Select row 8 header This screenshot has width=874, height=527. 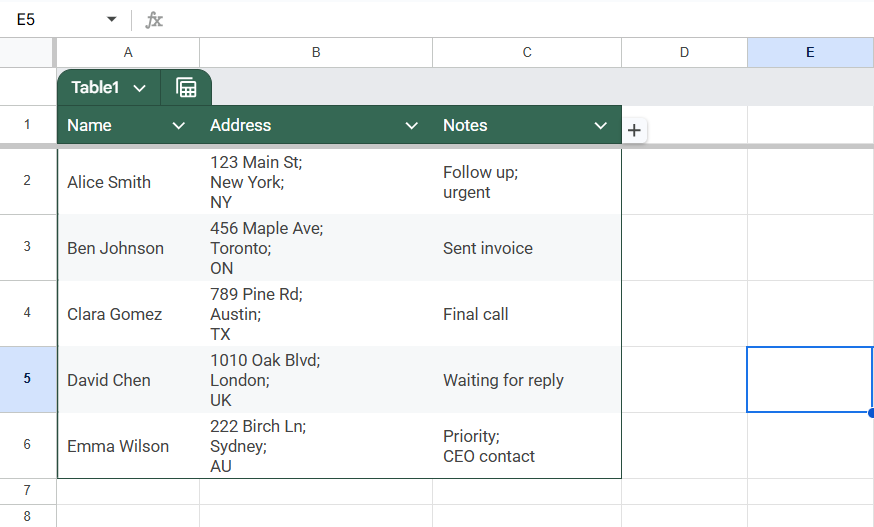click(x=27, y=516)
